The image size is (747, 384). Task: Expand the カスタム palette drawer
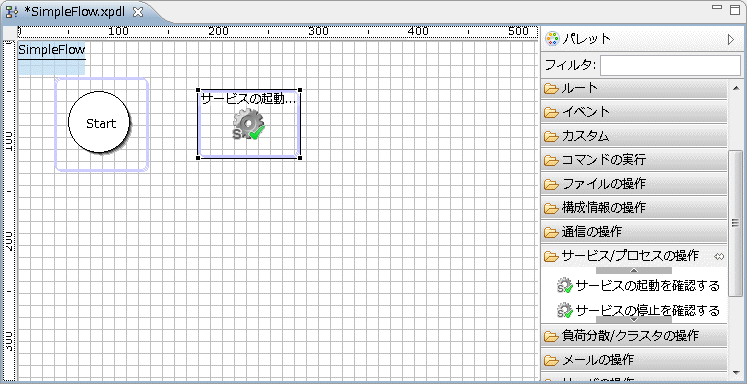pos(634,136)
